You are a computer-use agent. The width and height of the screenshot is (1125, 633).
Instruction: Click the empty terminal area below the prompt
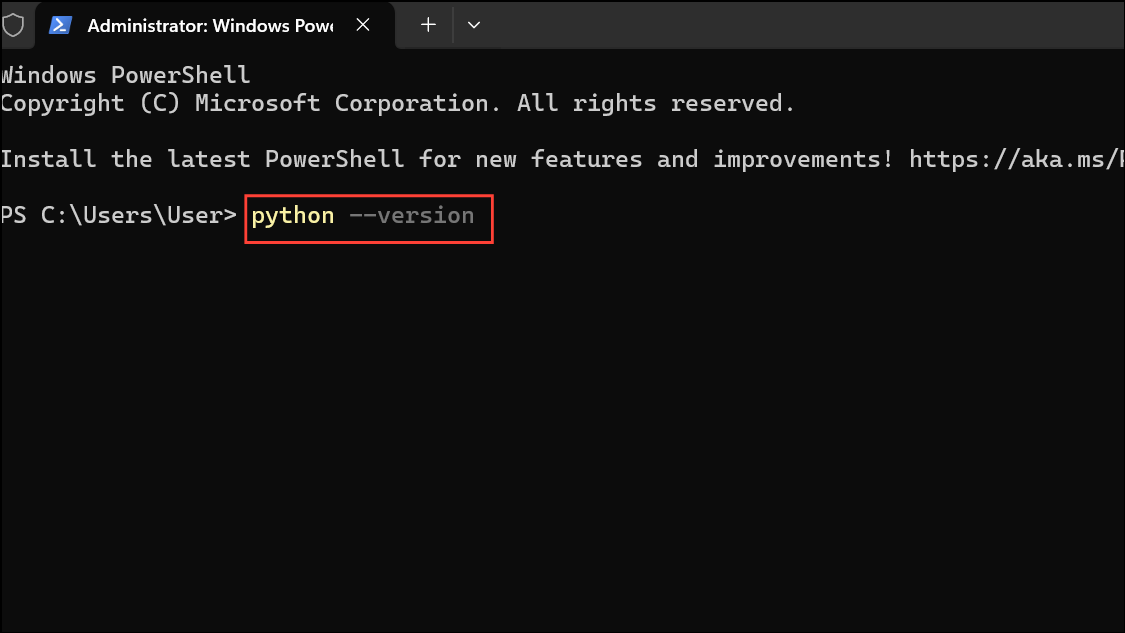560,420
